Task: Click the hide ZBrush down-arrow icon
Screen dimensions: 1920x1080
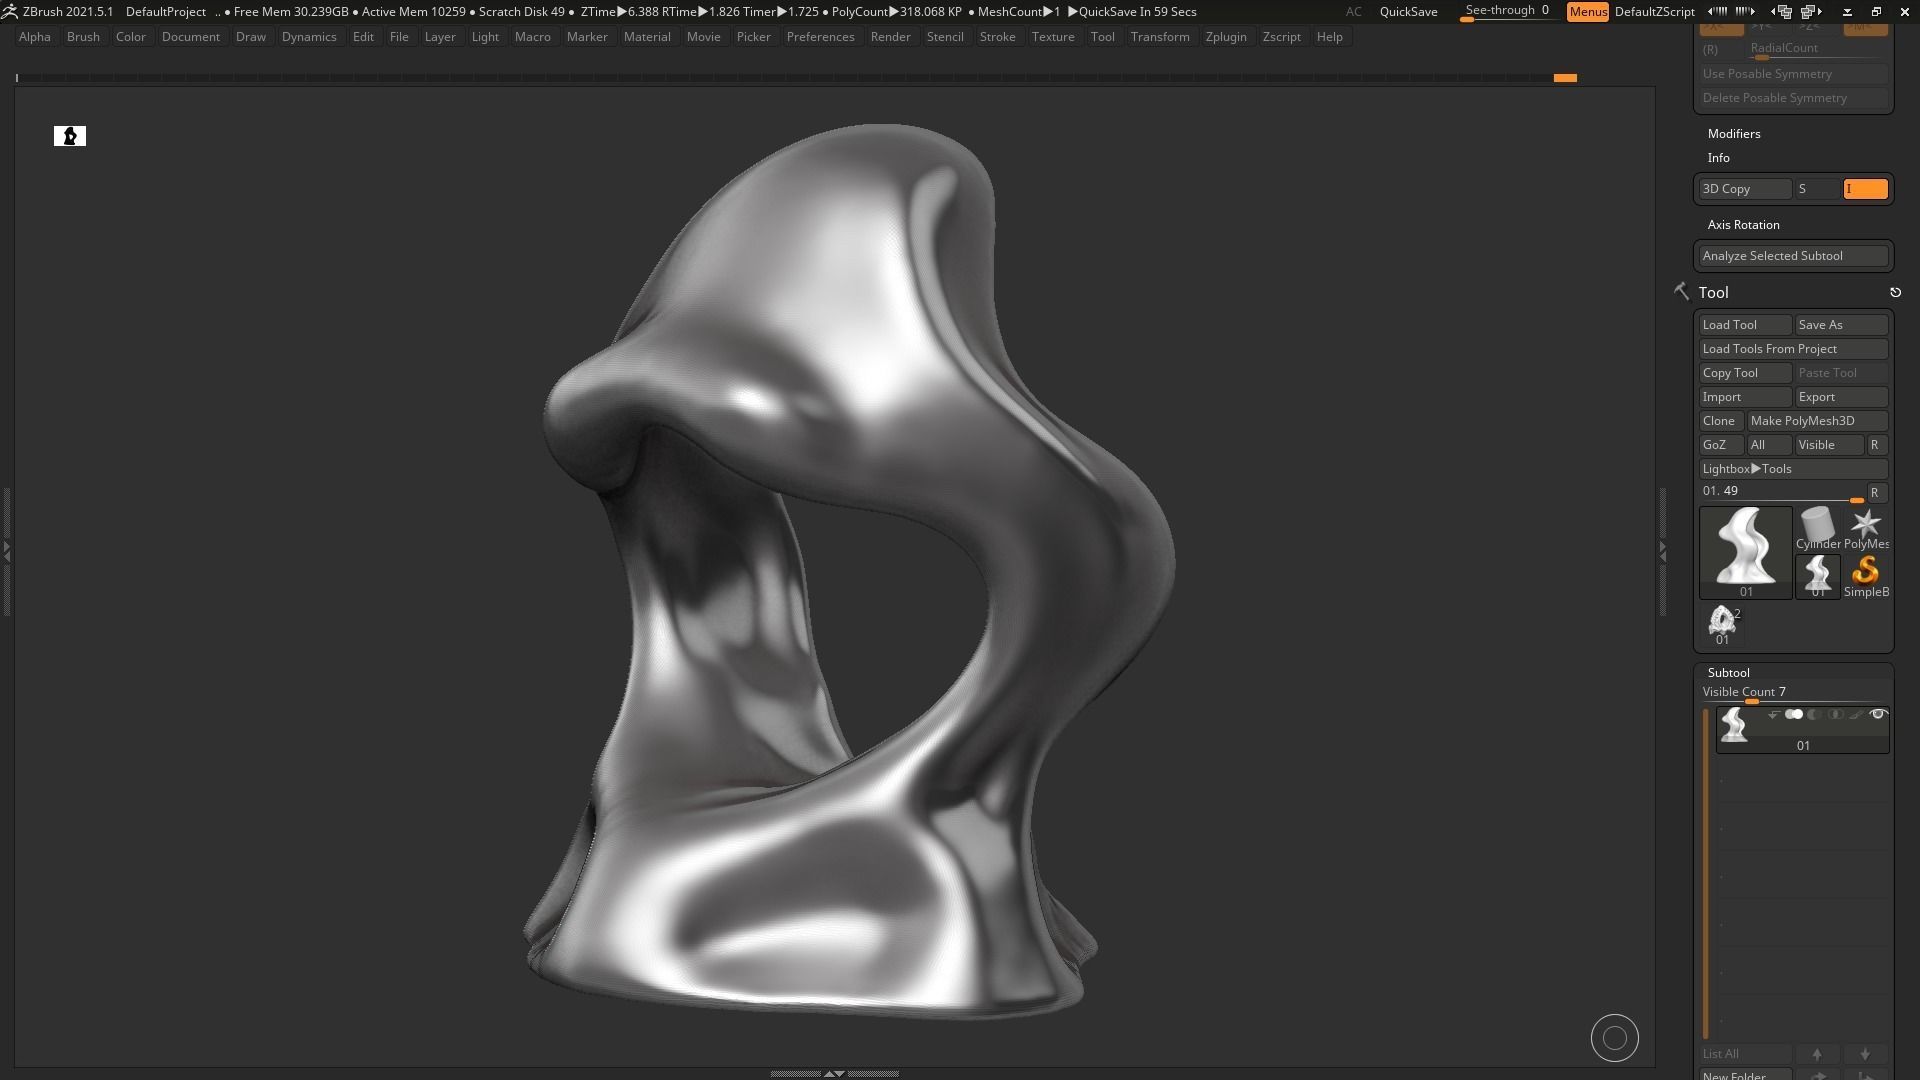Action: pyautogui.click(x=1847, y=12)
